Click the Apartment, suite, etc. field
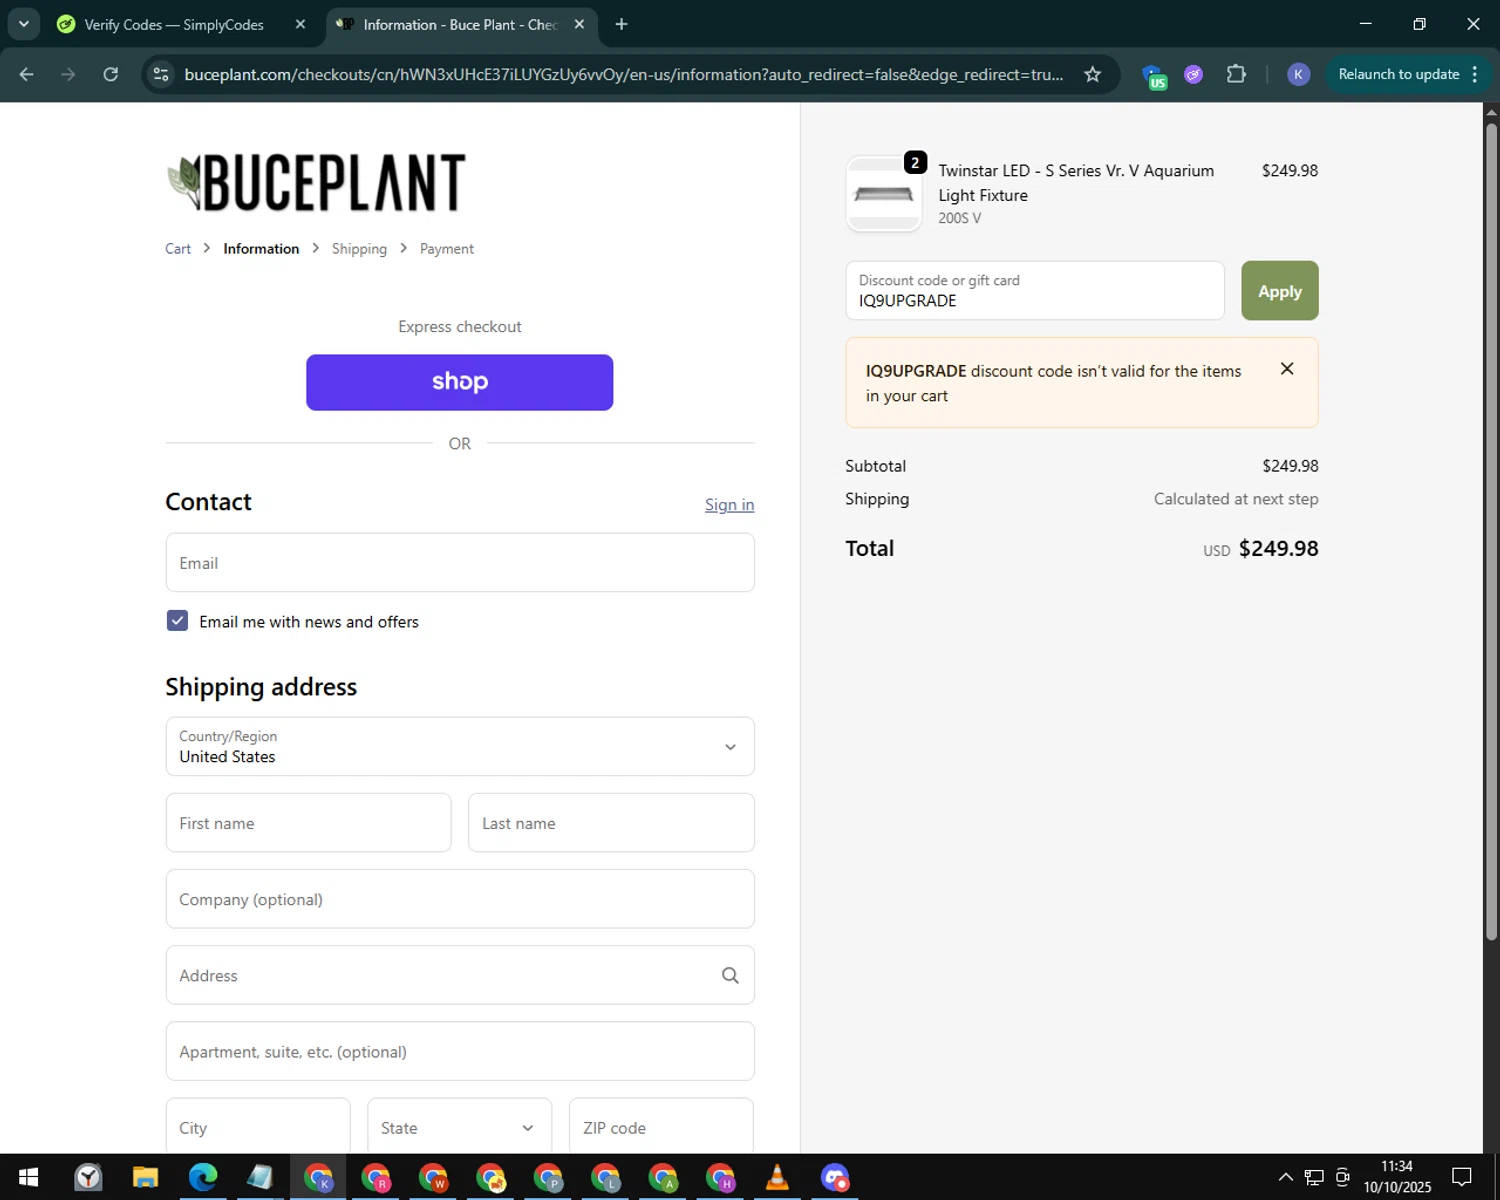The width and height of the screenshot is (1500, 1200). tap(460, 1051)
